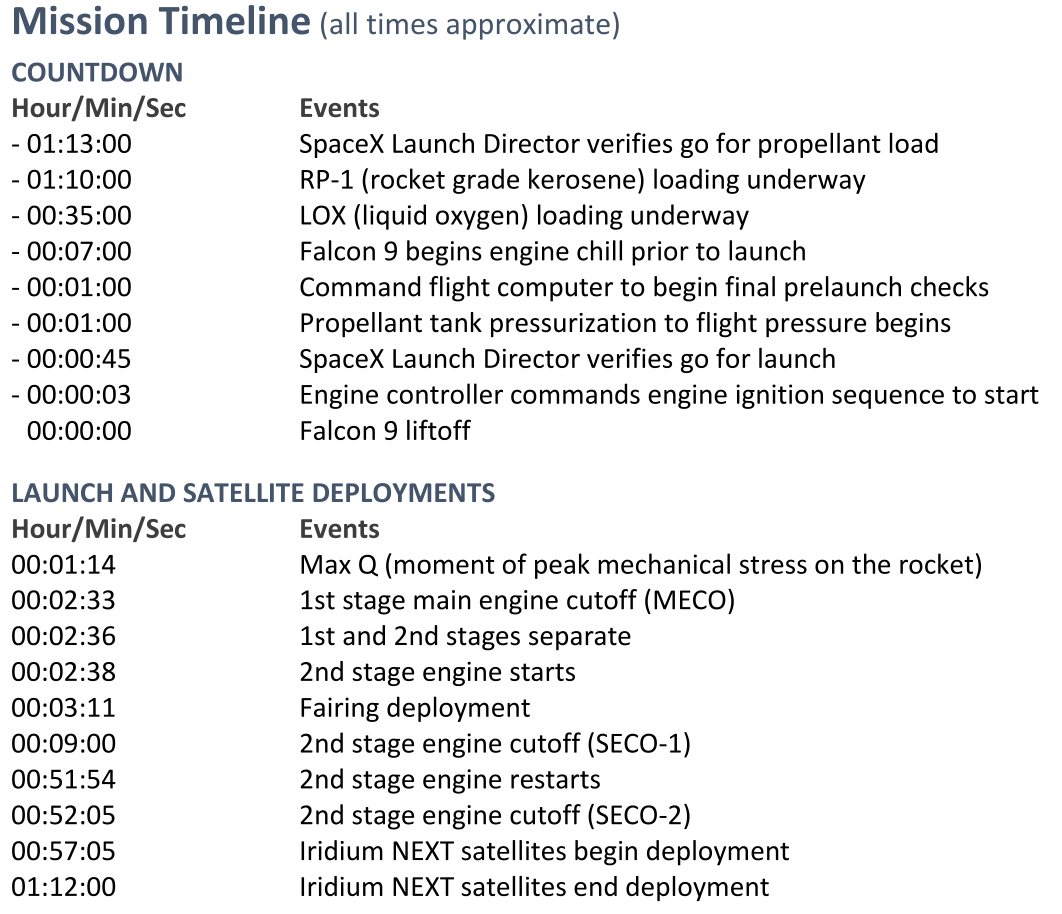The width and height of the screenshot is (1062, 914).
Task: Select Iridium NEXT satellites end deployment
Action: [534, 887]
